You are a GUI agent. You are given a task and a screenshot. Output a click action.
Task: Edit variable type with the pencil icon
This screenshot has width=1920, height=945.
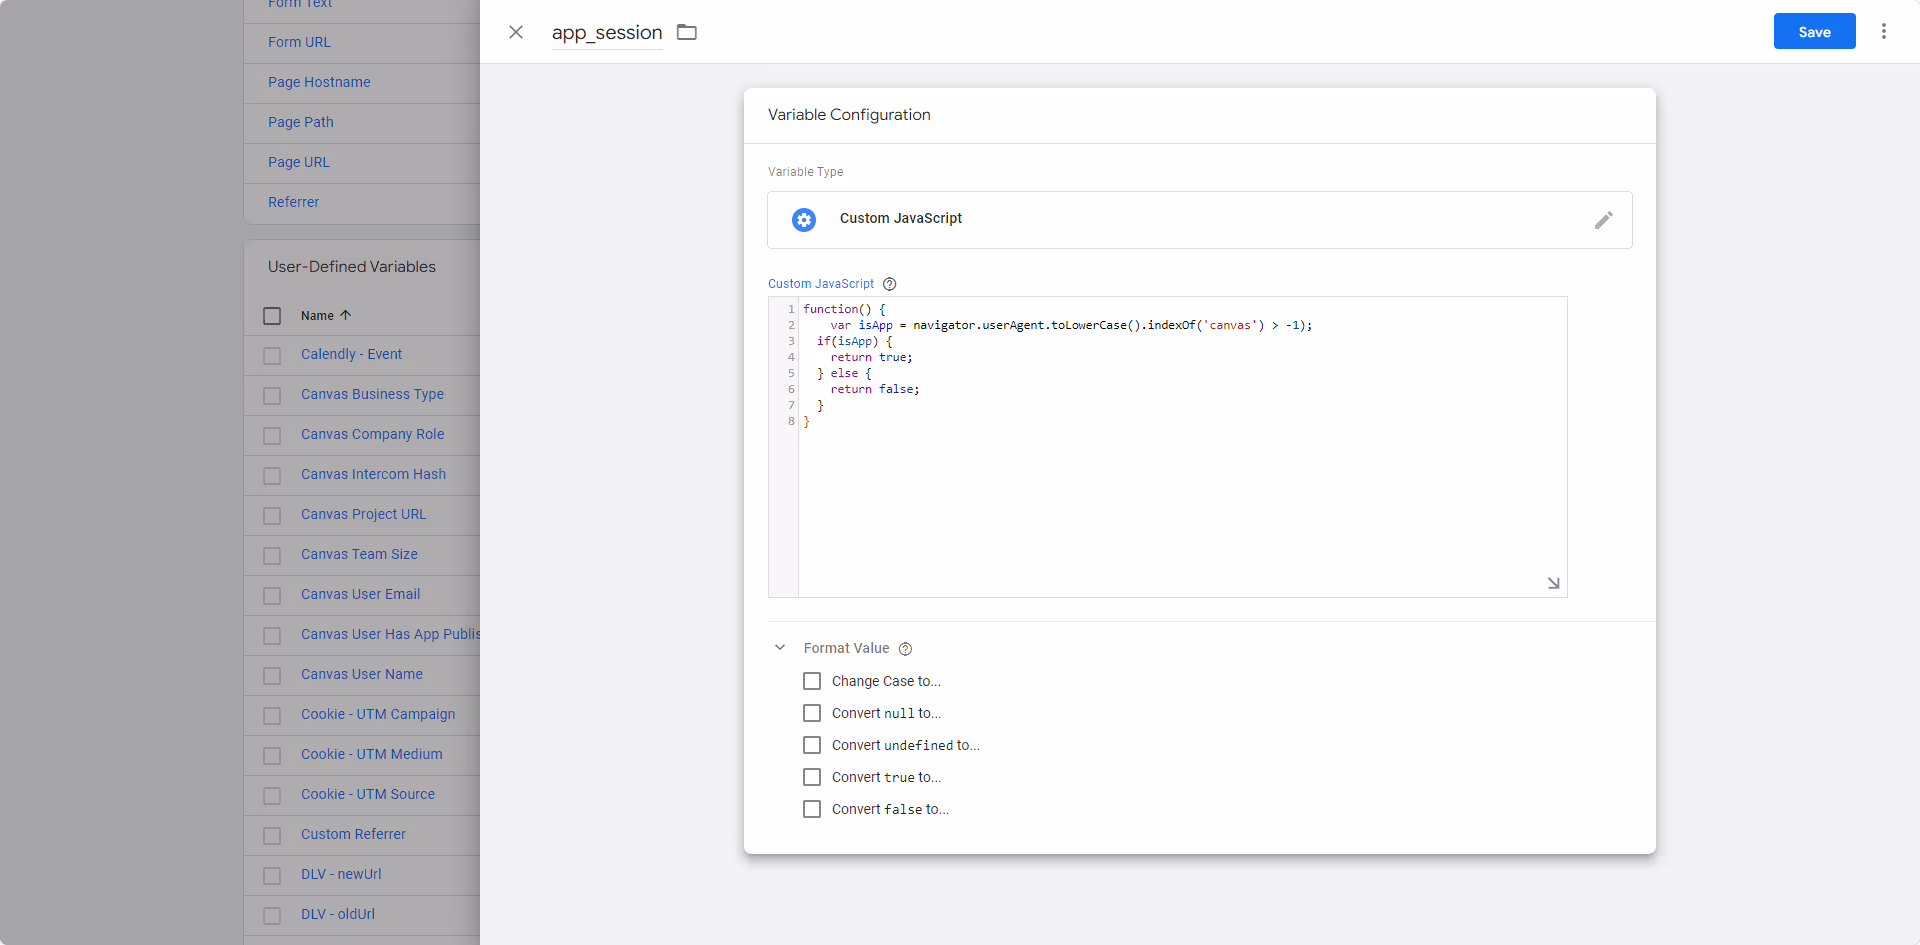pos(1604,220)
